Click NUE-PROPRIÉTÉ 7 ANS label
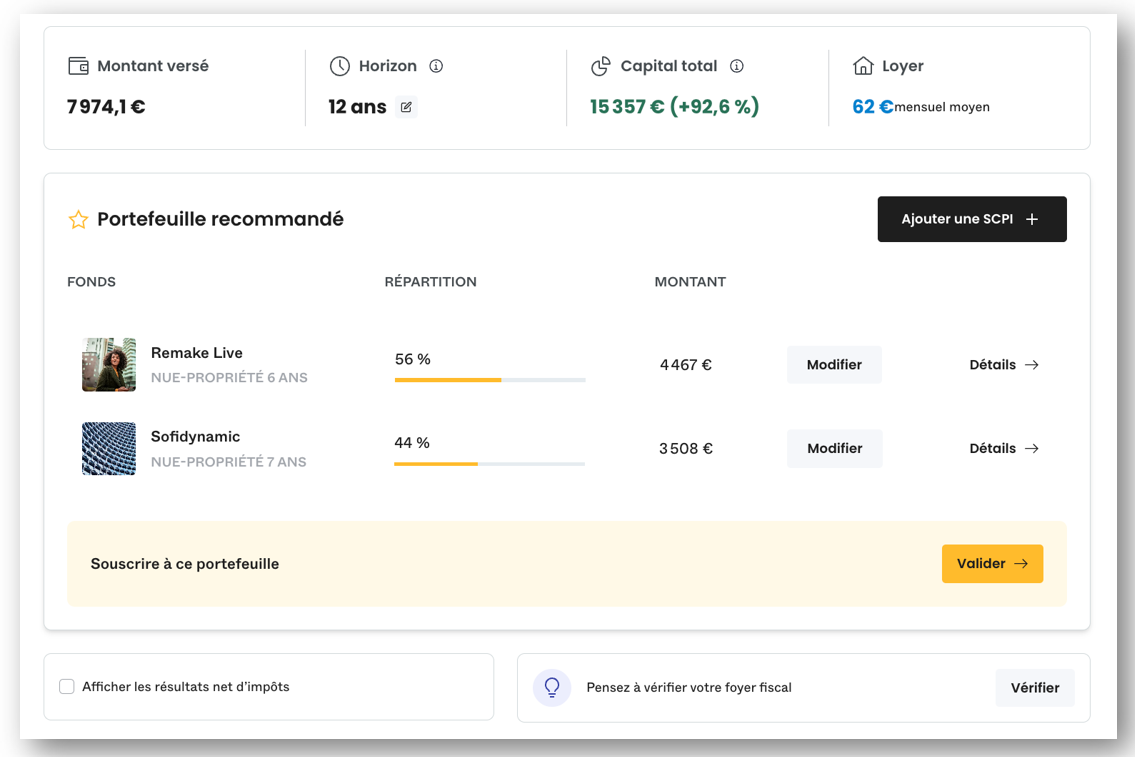 click(x=229, y=462)
